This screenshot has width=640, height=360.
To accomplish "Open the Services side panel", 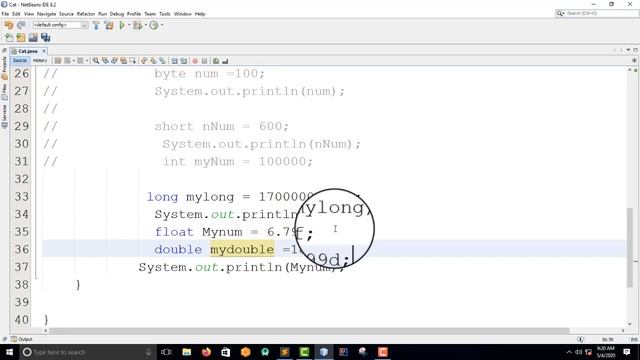I will pyautogui.click(x=4, y=117).
